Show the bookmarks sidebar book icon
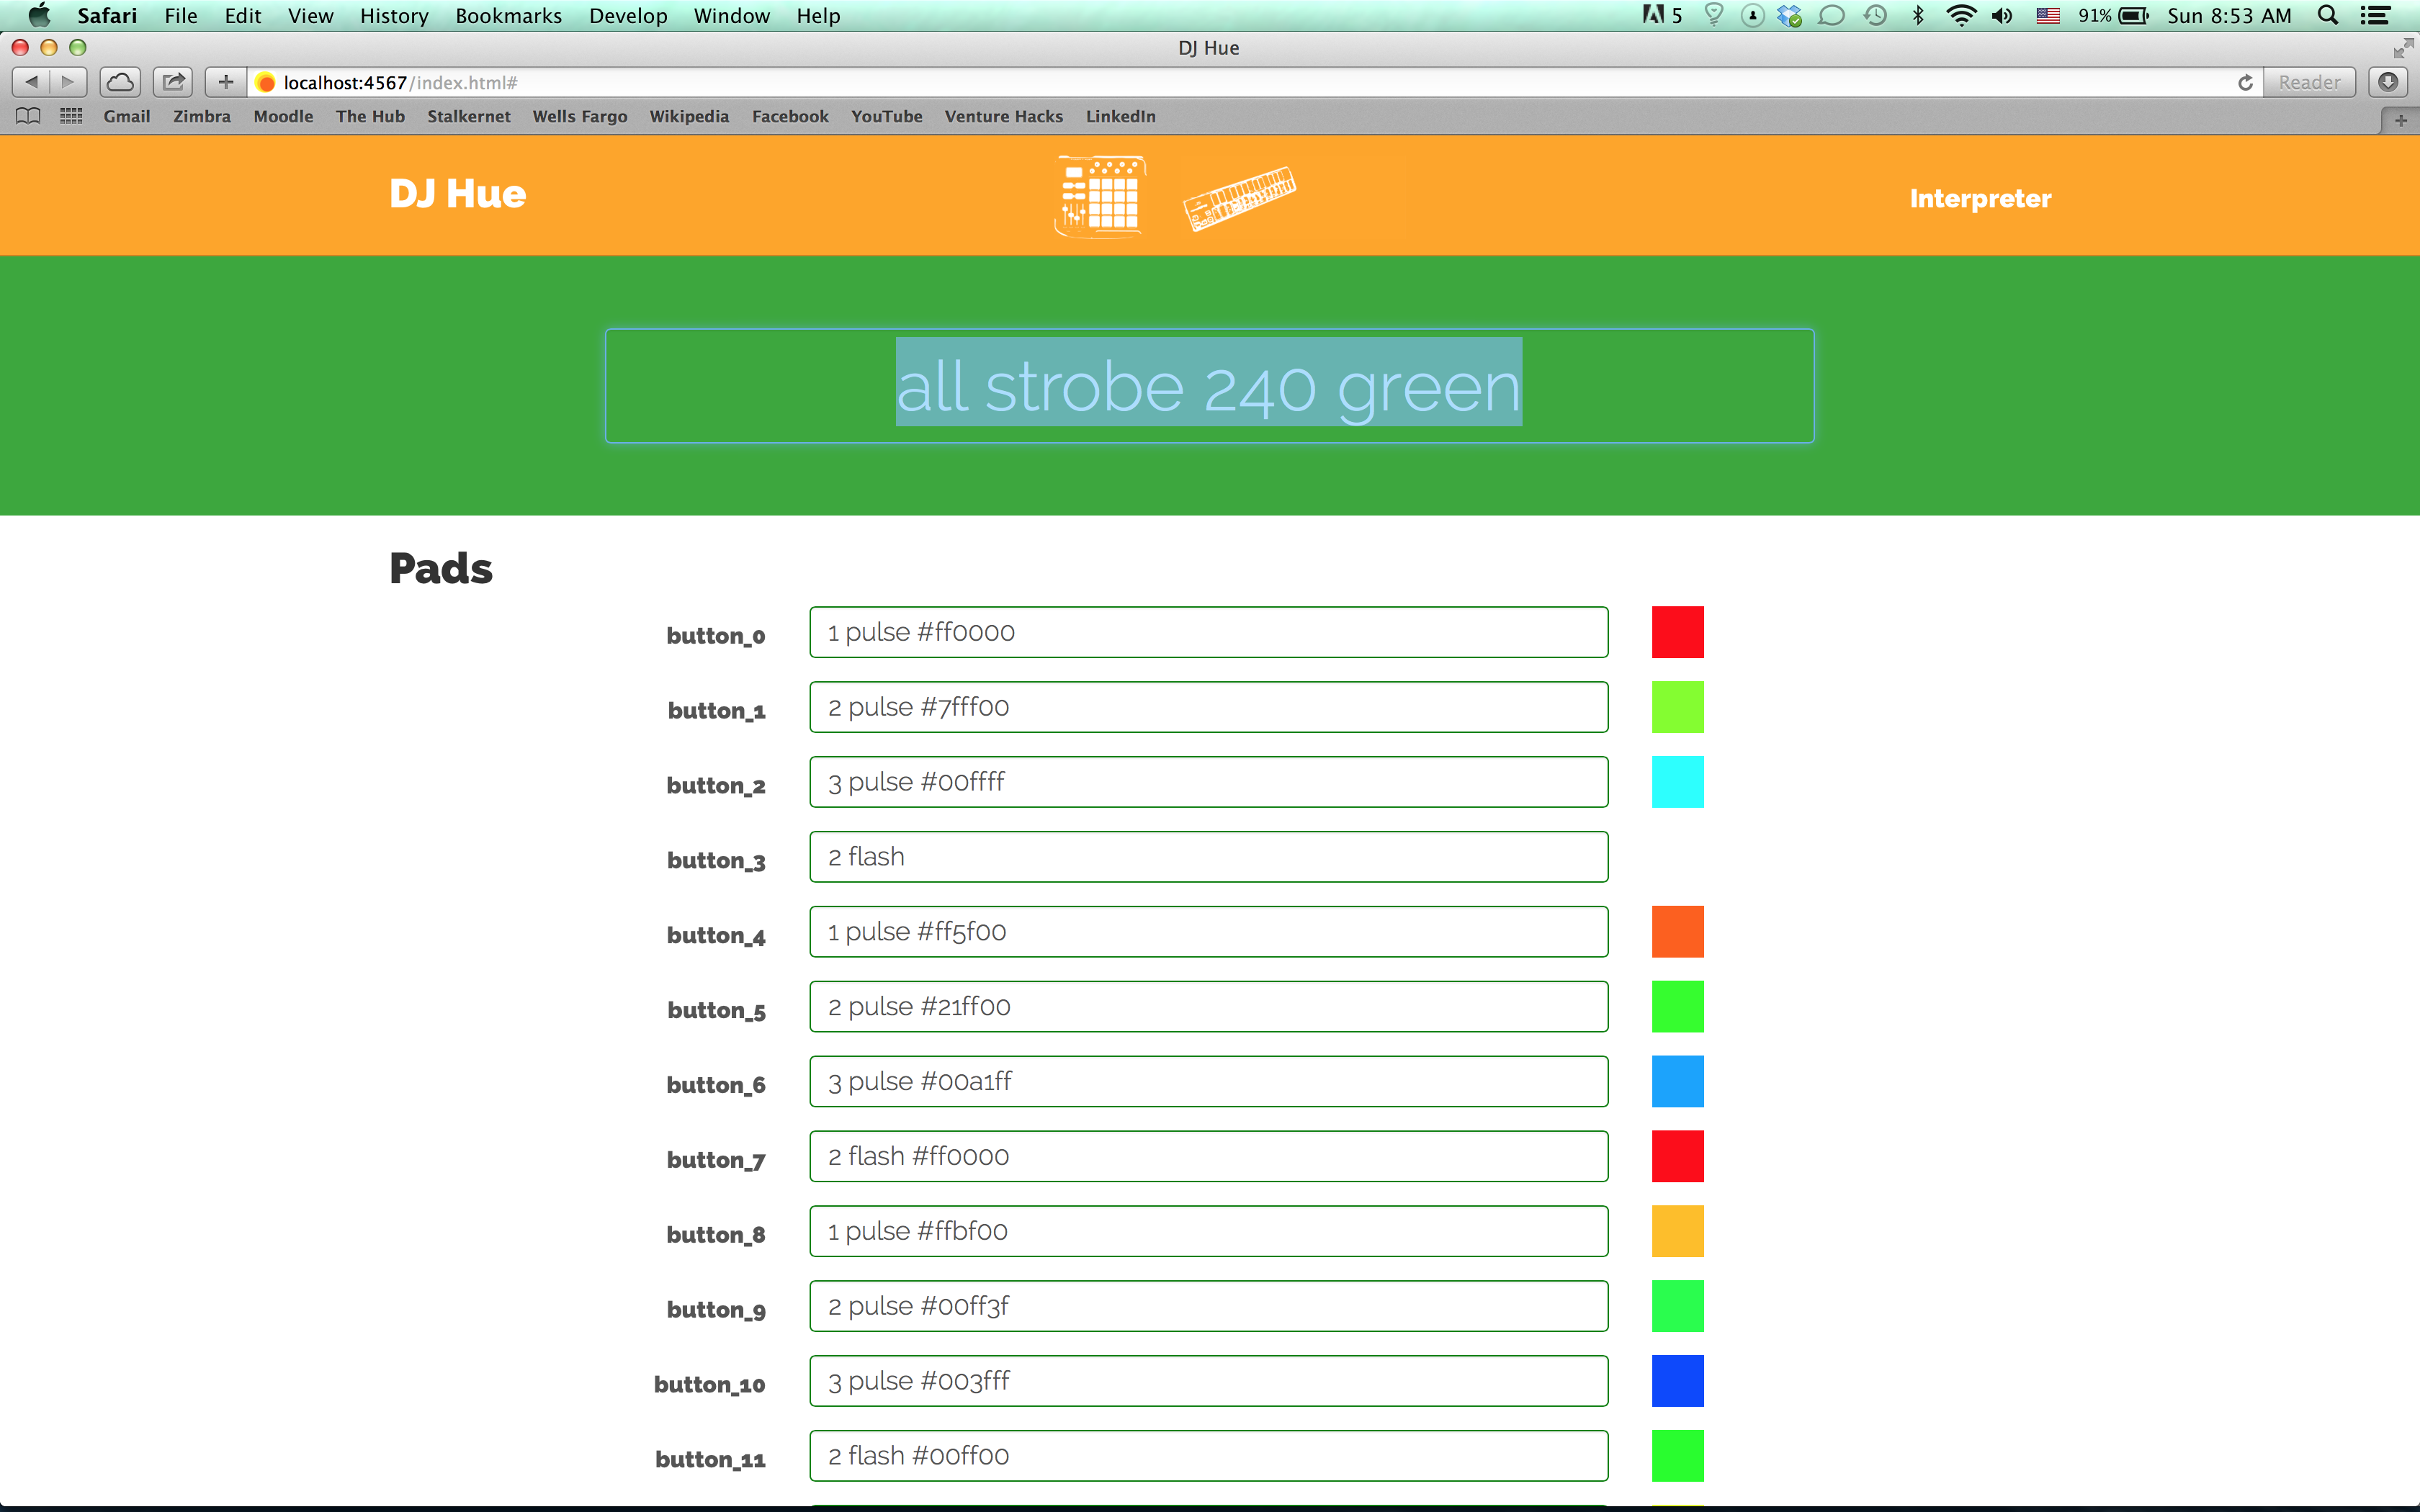The height and width of the screenshot is (1512, 2420). pyautogui.click(x=28, y=116)
